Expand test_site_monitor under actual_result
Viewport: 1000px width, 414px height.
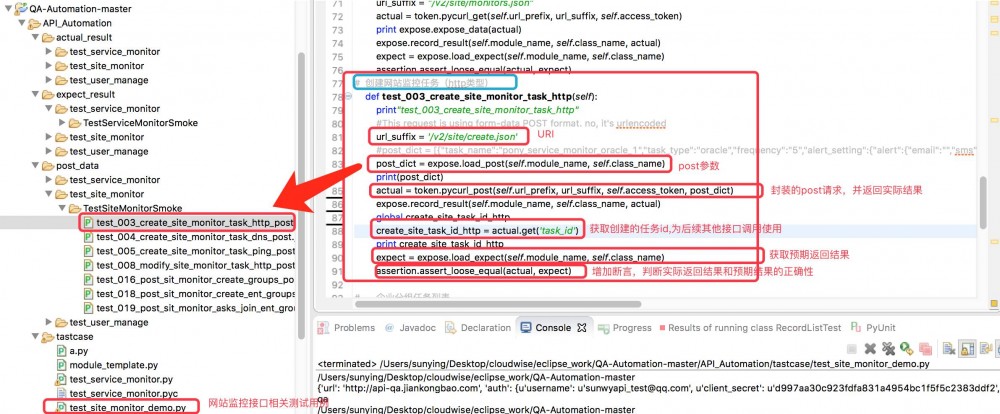tap(49, 66)
